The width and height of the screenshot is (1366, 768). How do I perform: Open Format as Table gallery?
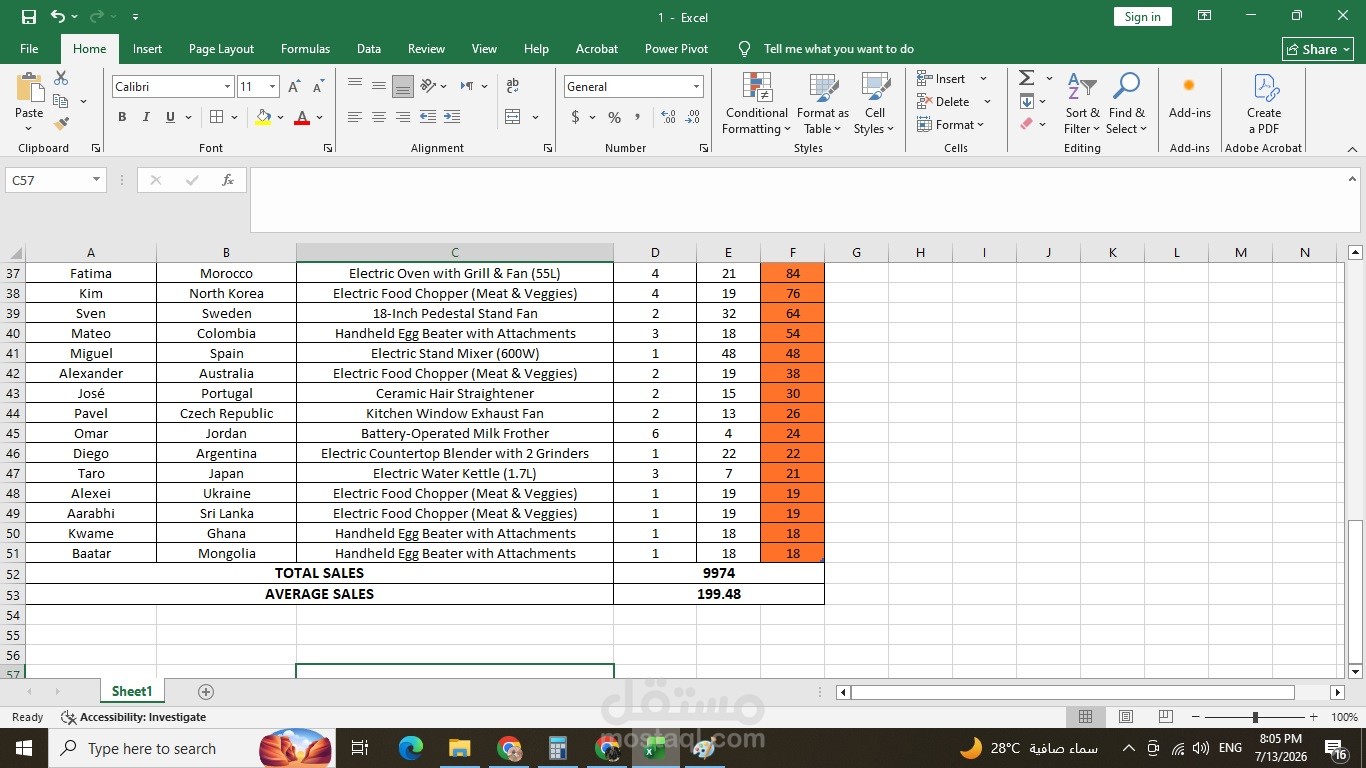823,104
